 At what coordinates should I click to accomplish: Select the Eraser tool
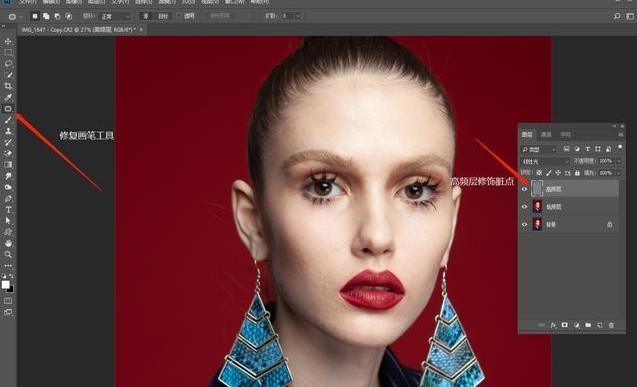click(8, 154)
